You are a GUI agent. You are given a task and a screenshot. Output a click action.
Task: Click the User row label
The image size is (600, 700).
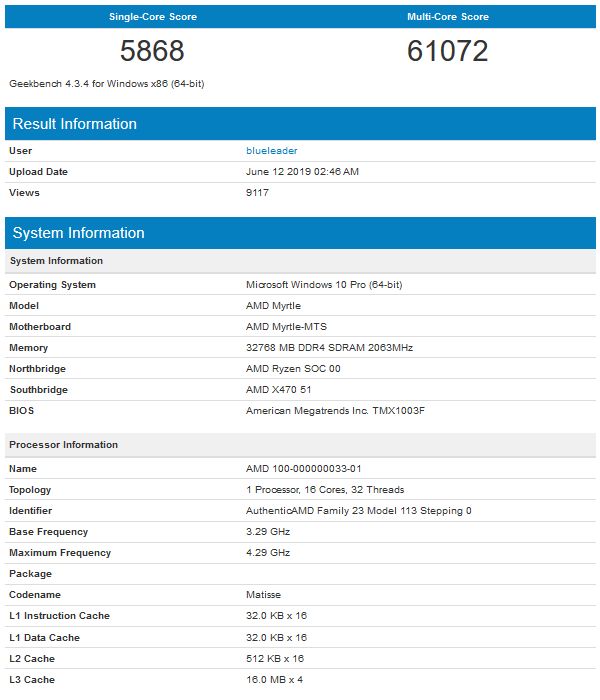pyautogui.click(x=21, y=151)
